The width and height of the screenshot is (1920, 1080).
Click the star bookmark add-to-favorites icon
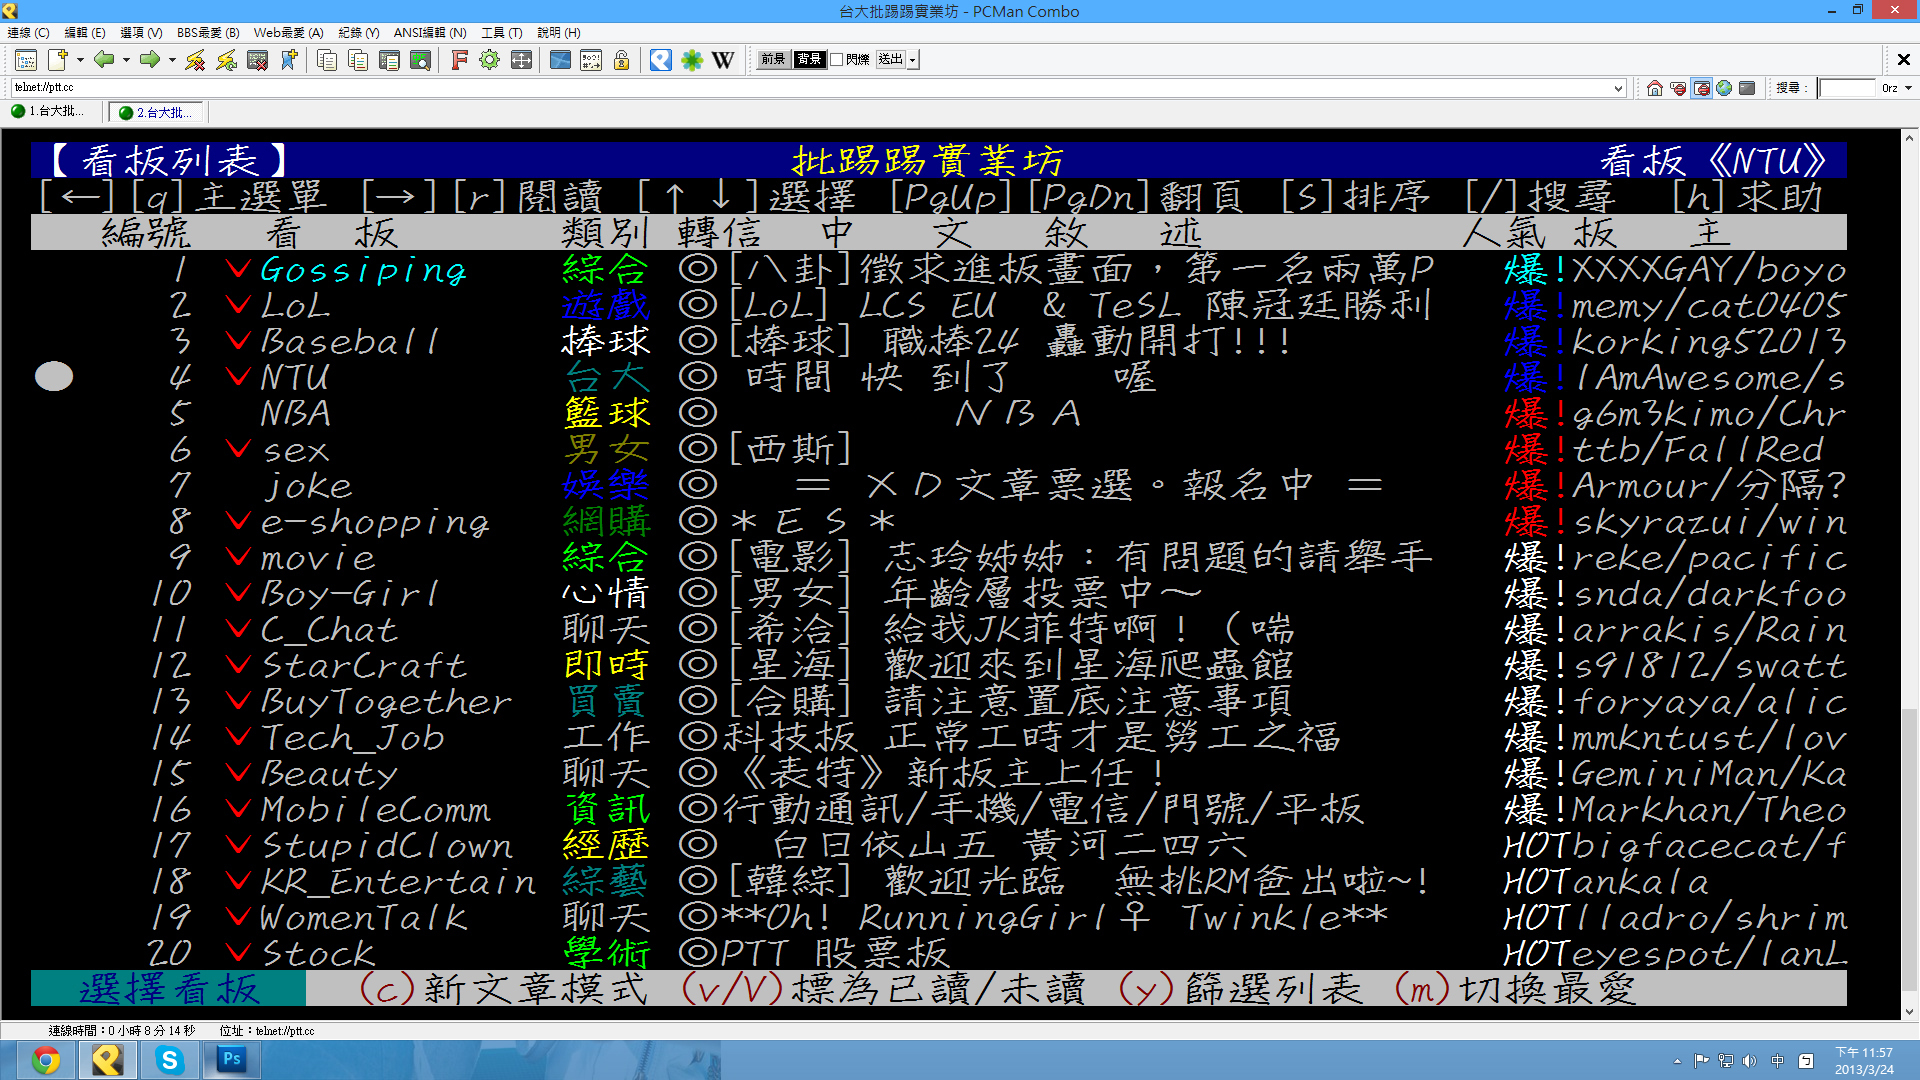(x=289, y=60)
